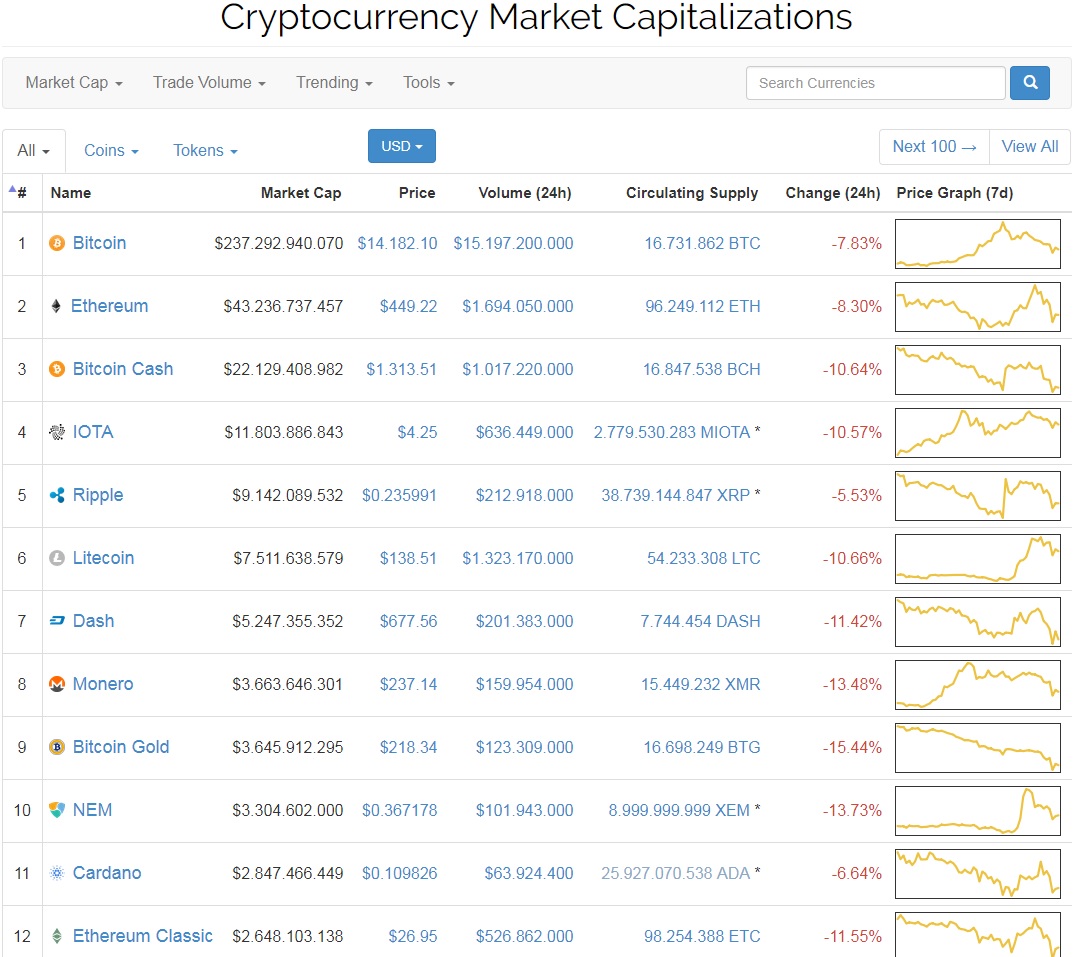Click Bitcoin price $14.182.10
The height and width of the screenshot is (957, 1089).
click(x=397, y=244)
